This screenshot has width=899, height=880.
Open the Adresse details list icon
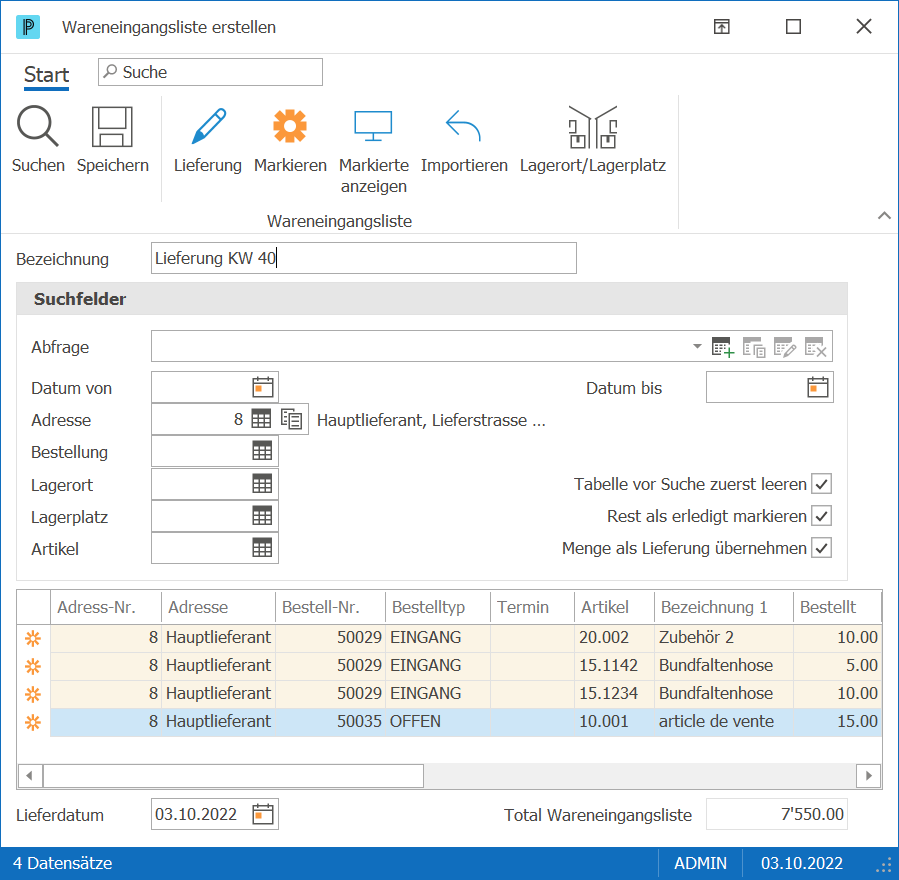(x=291, y=420)
